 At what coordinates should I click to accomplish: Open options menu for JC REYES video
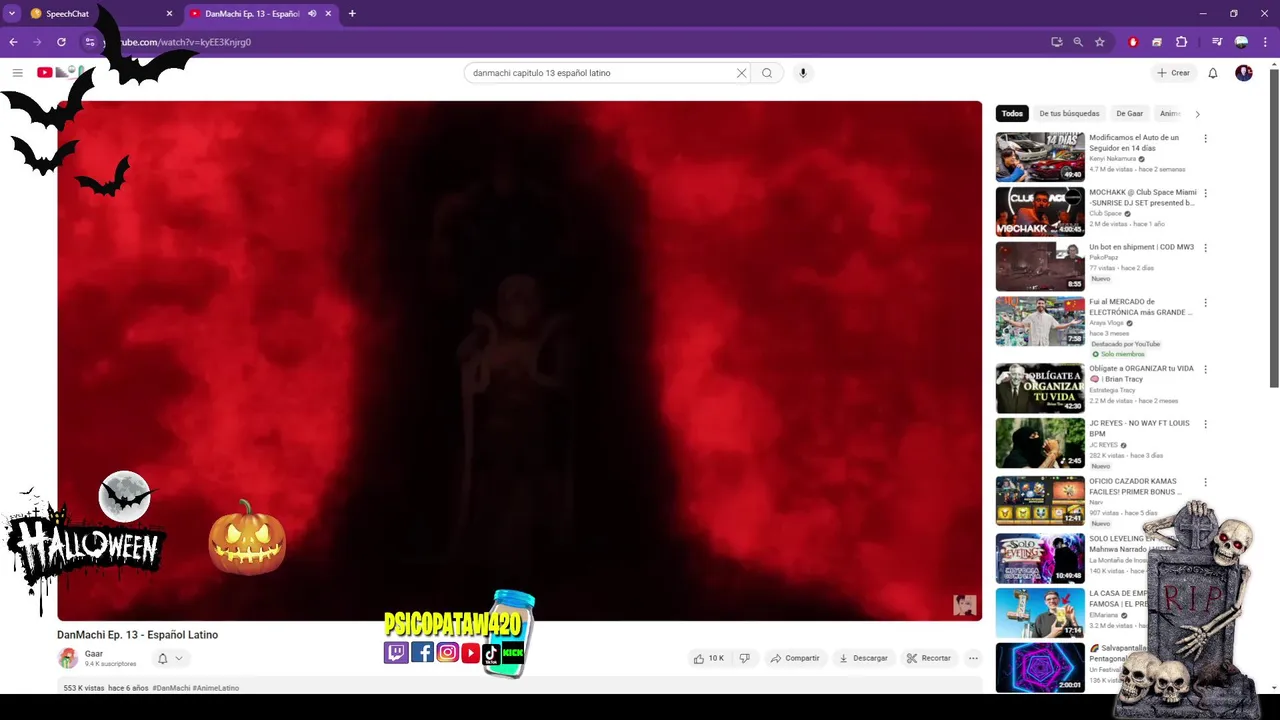tap(1205, 424)
